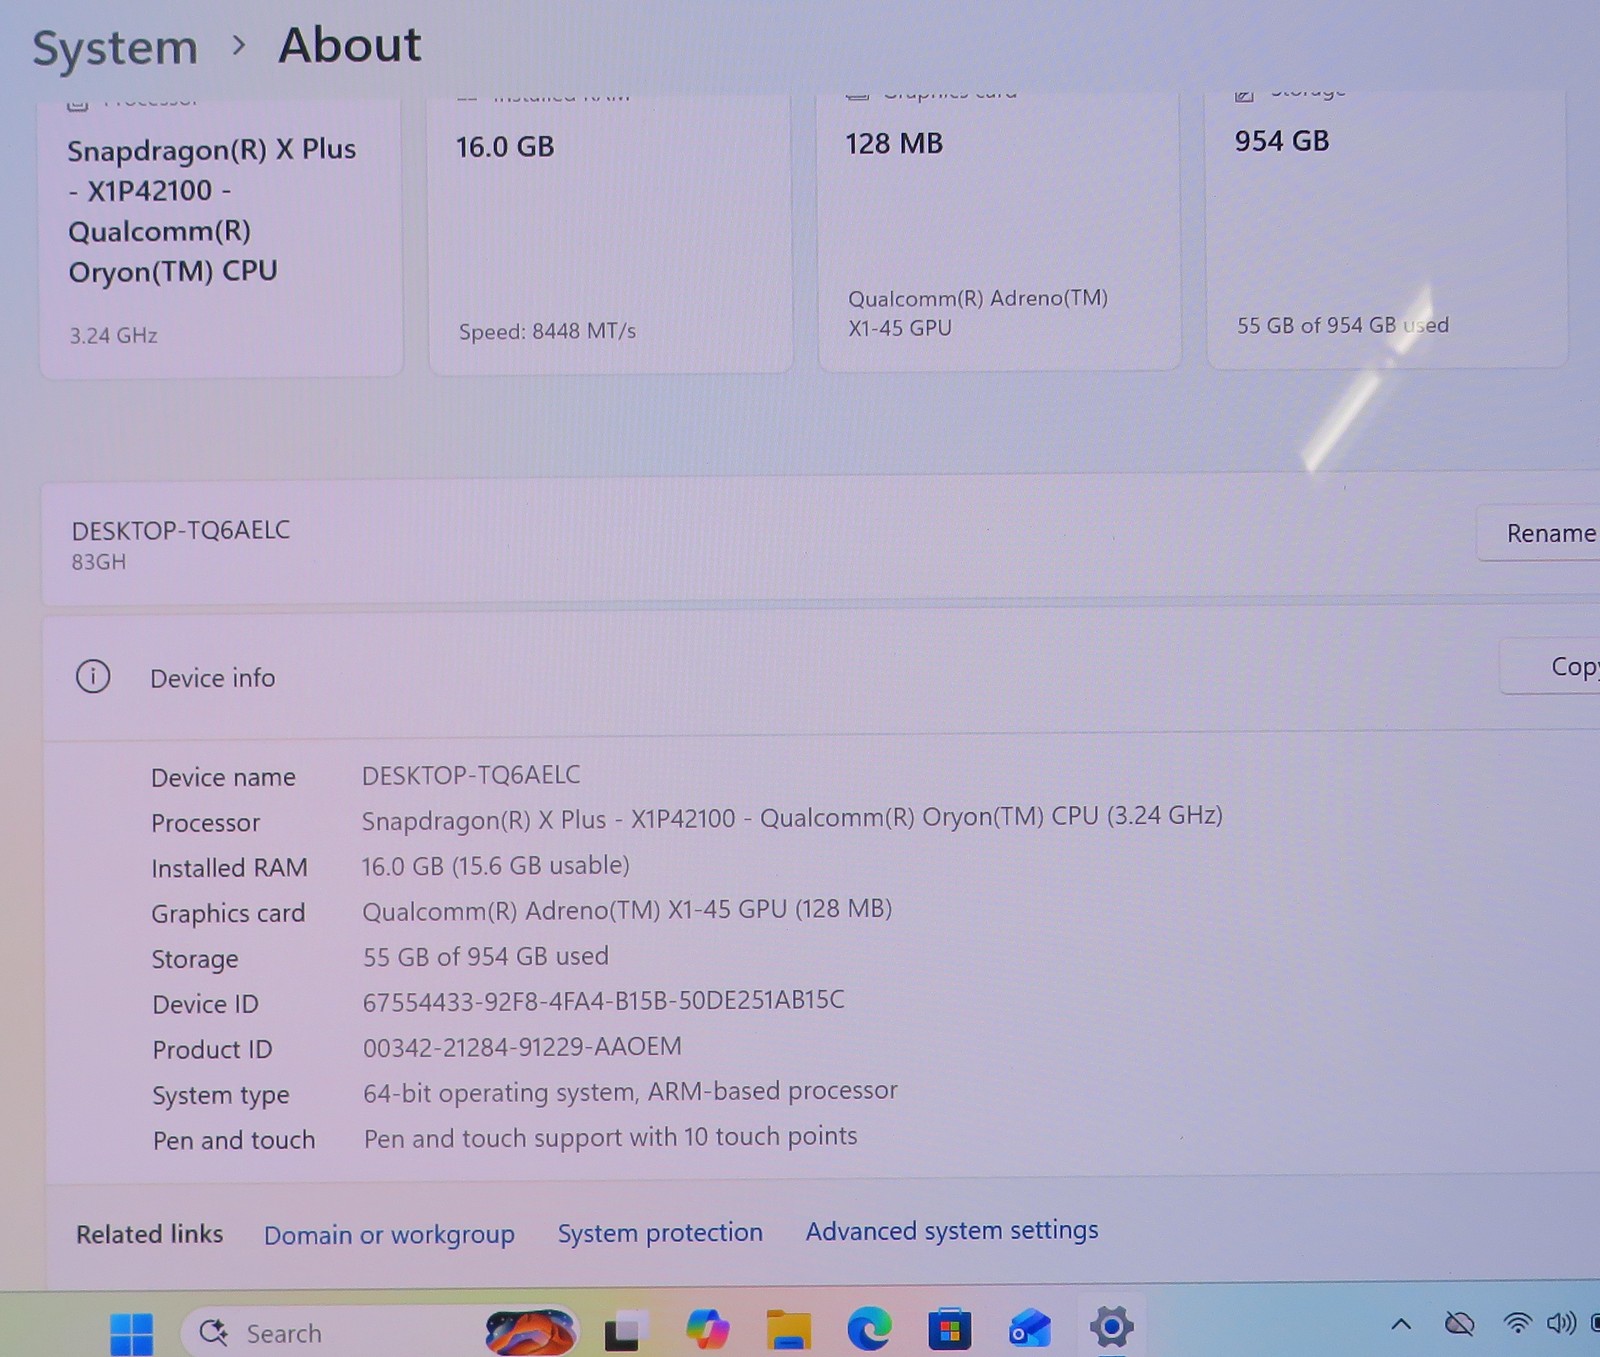Click the "16.0 GB (15.6 GB usable)" value
1600x1357 pixels.
(x=496, y=865)
